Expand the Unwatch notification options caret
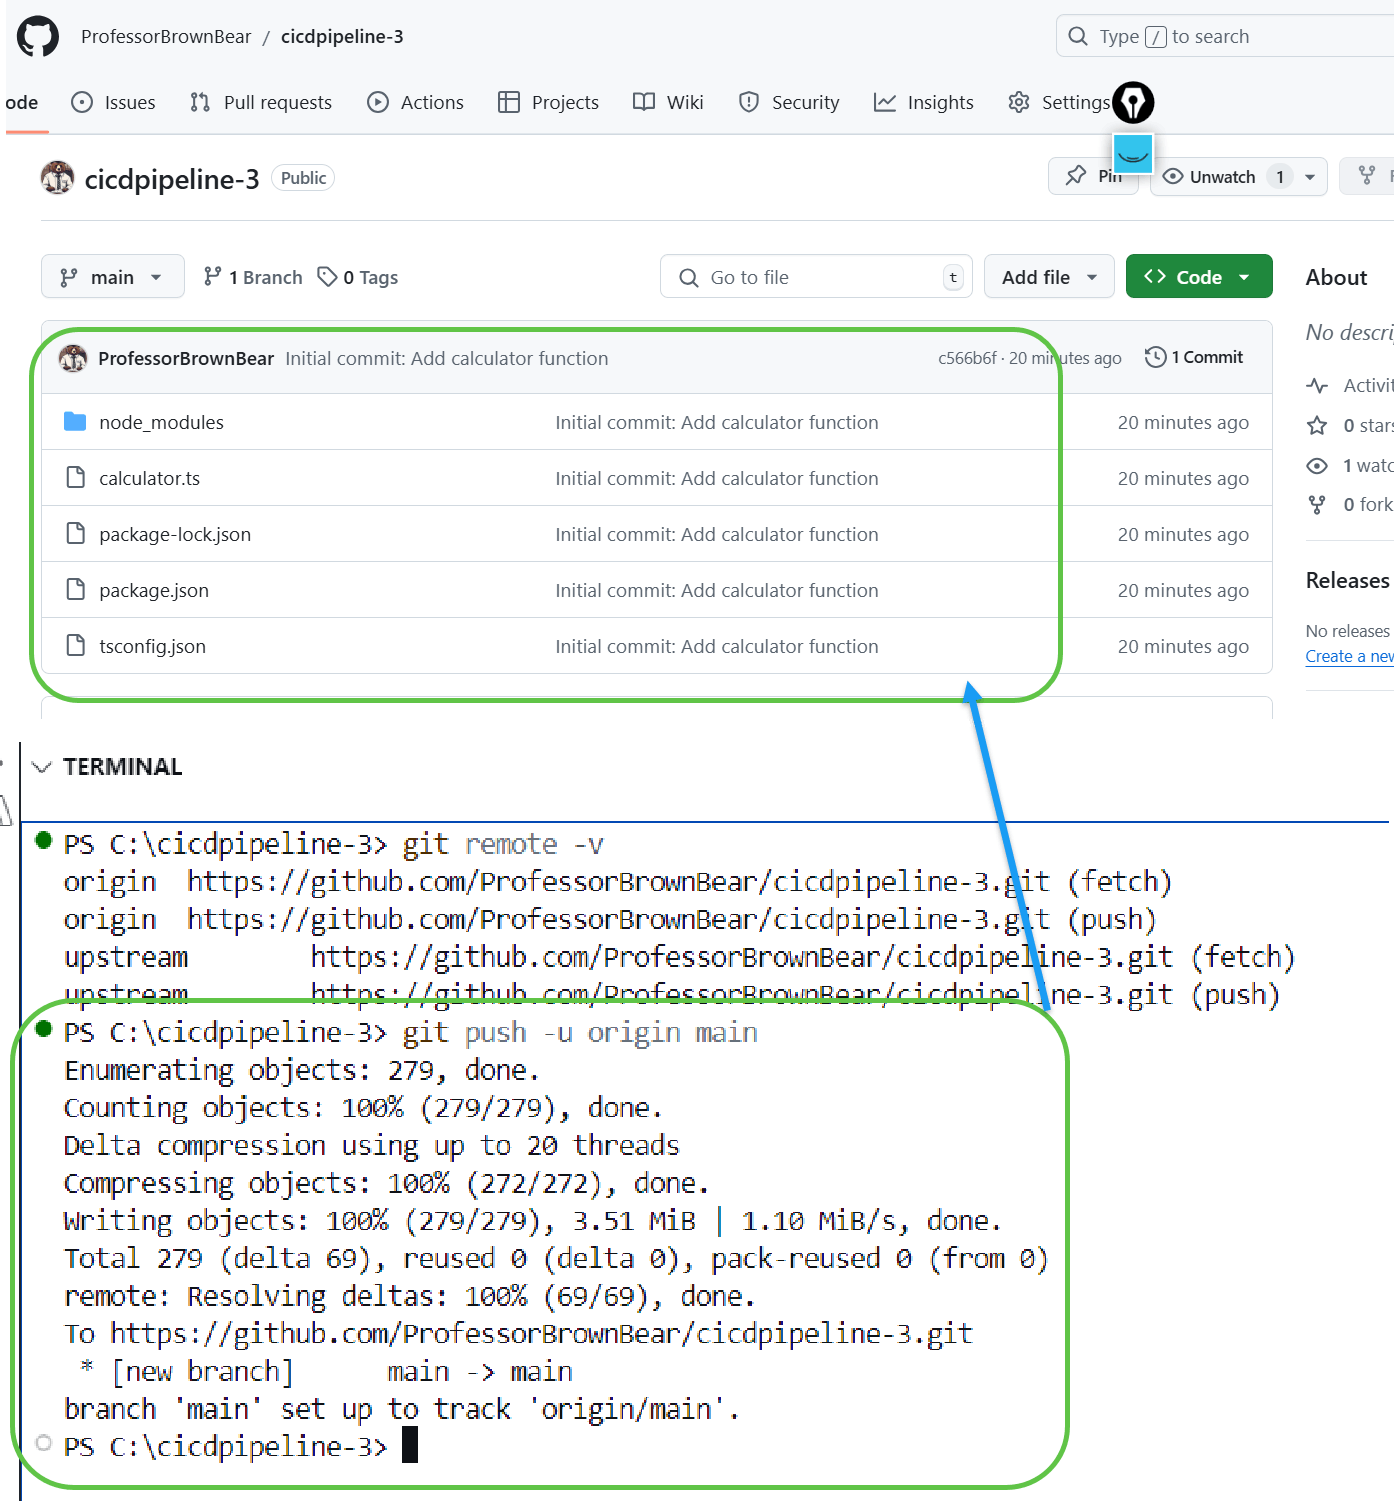 [1310, 177]
